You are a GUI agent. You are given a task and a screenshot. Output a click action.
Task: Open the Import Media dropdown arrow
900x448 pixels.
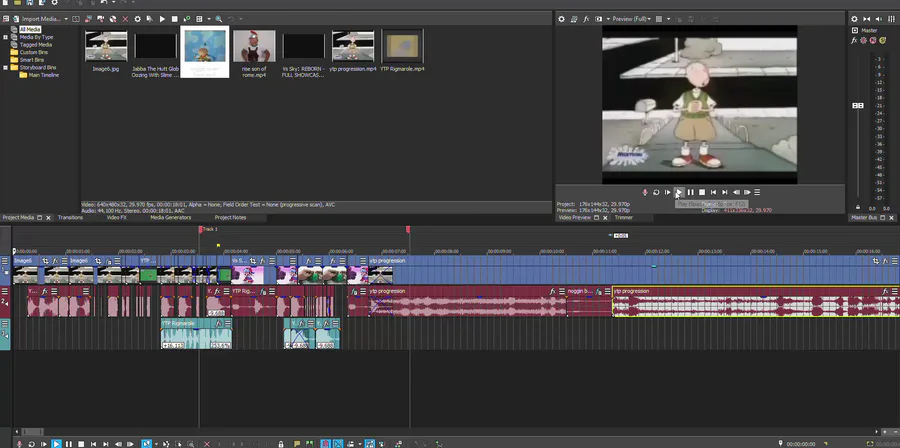click(x=66, y=19)
